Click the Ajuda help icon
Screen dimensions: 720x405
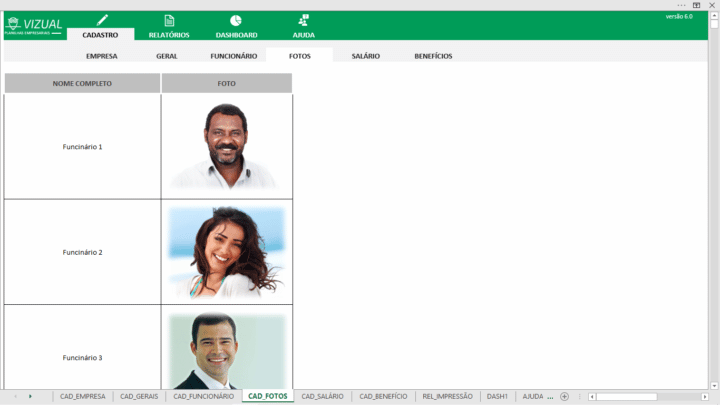(x=303, y=20)
